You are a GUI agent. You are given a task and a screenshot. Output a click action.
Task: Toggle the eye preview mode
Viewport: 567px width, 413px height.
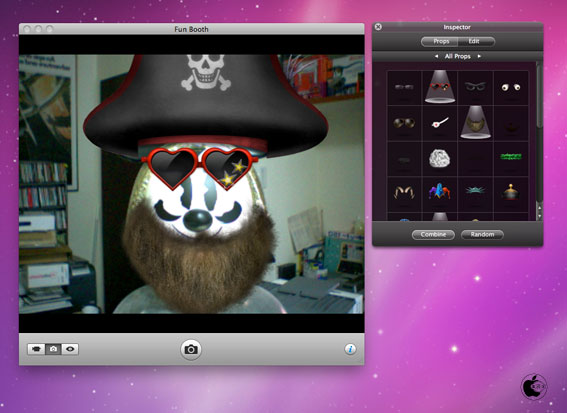point(70,349)
